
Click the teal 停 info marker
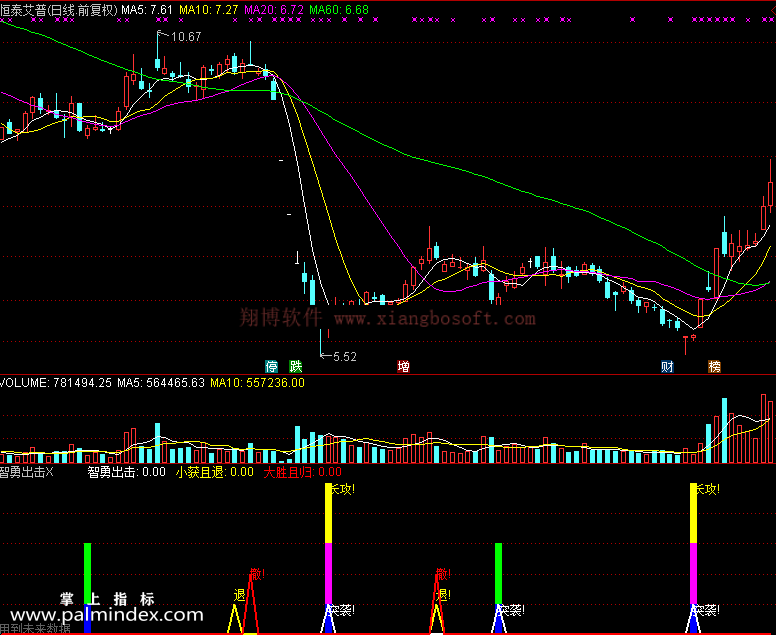click(272, 367)
